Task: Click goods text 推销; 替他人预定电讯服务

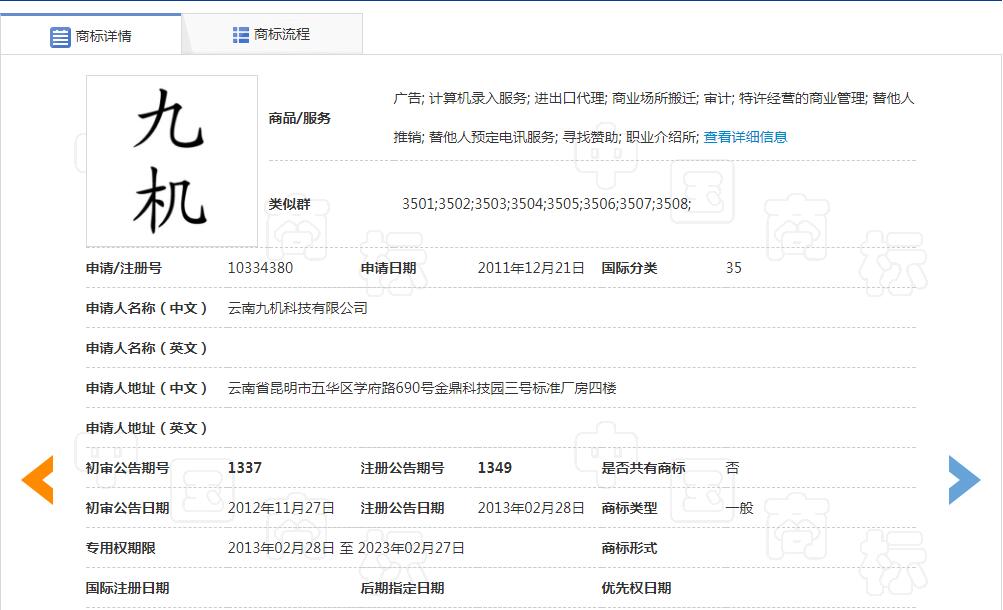Action: [475, 137]
